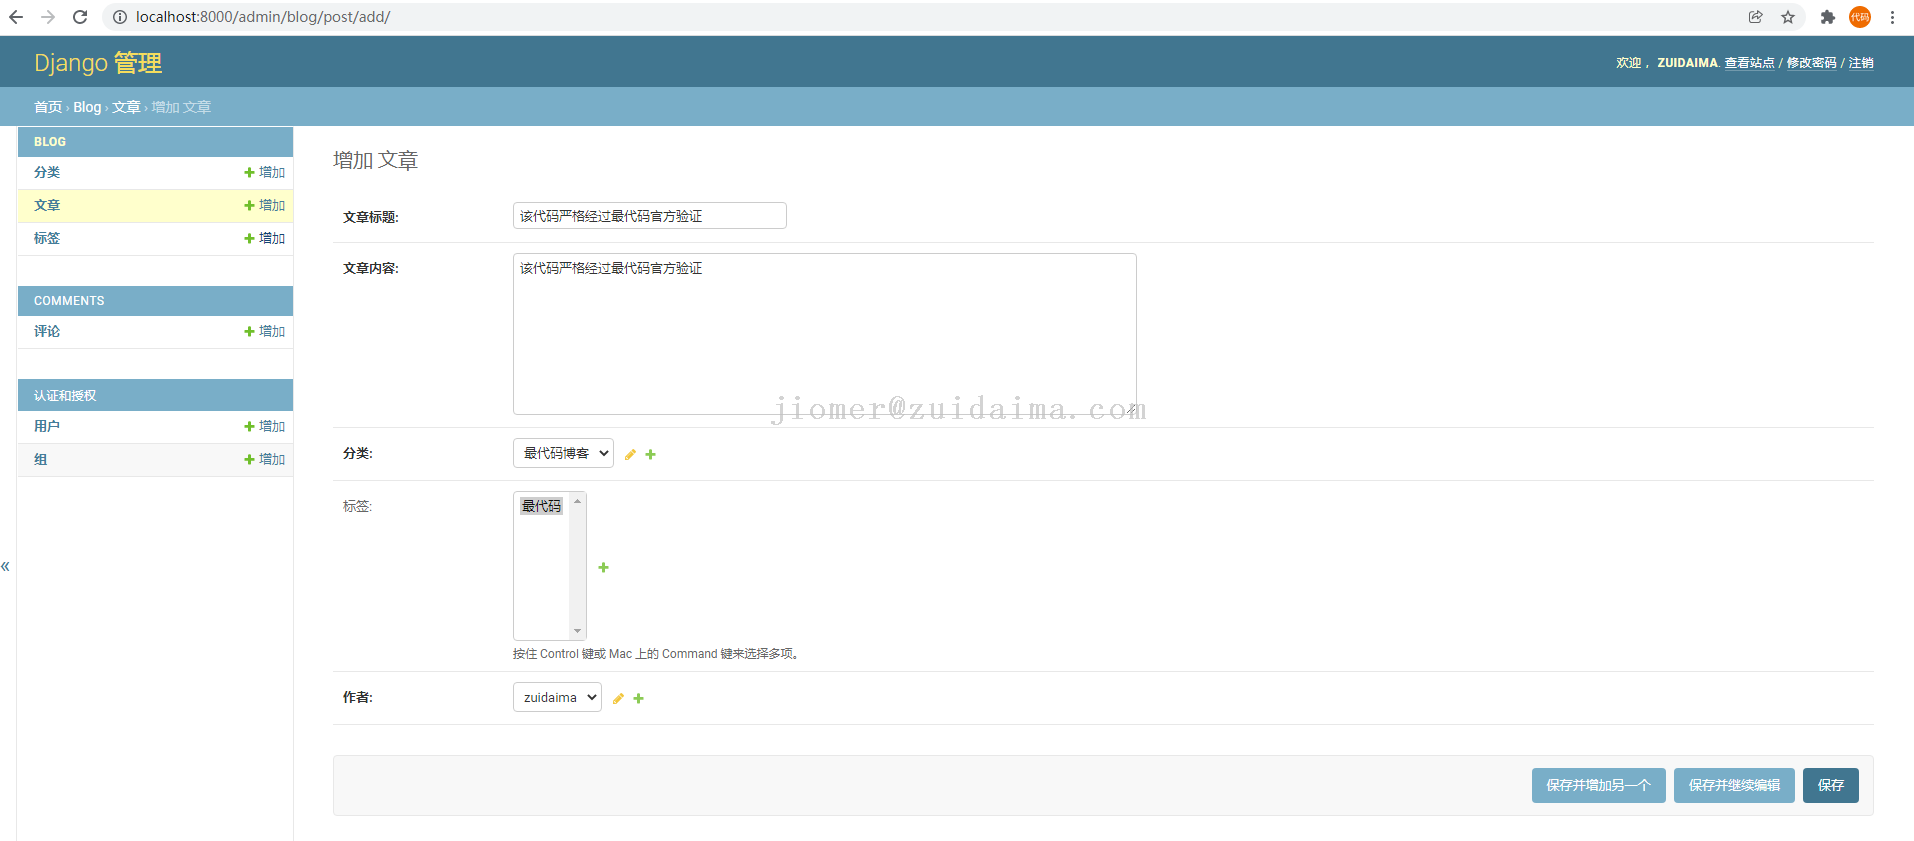Click 增加 next to 评论 in sidebar

coord(265,331)
